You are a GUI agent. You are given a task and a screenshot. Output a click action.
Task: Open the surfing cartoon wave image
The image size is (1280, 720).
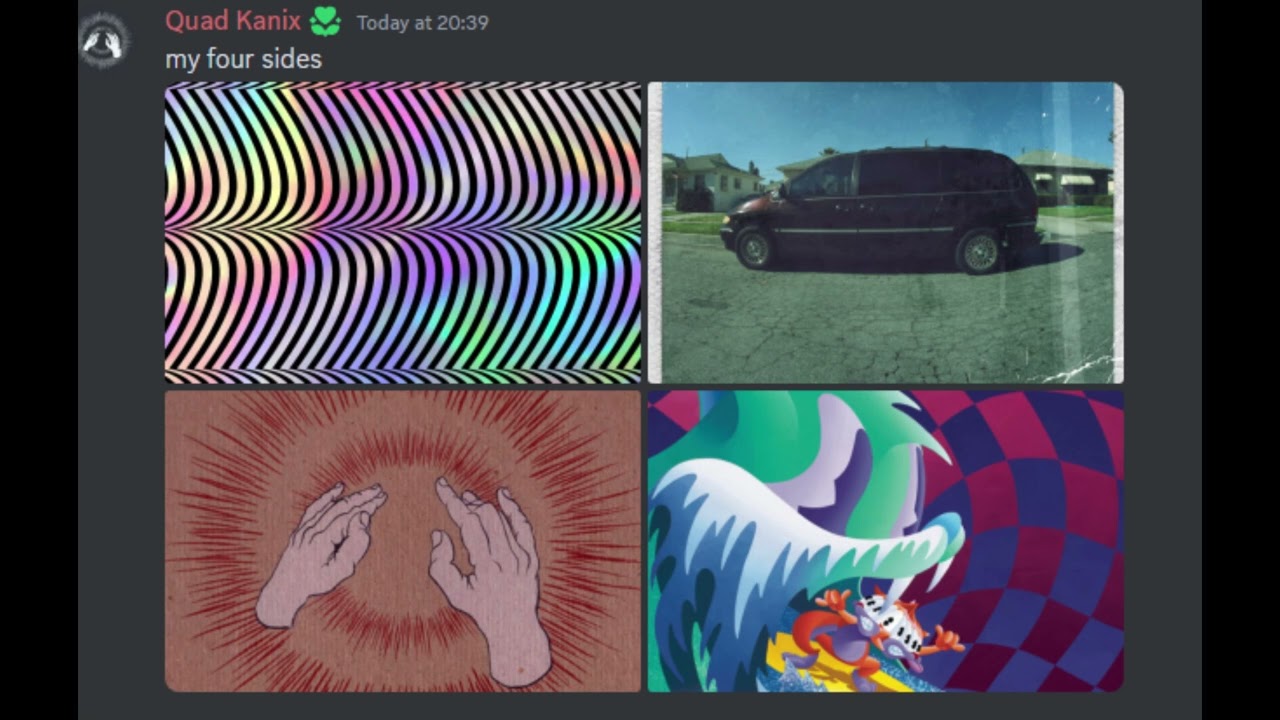[x=885, y=541]
